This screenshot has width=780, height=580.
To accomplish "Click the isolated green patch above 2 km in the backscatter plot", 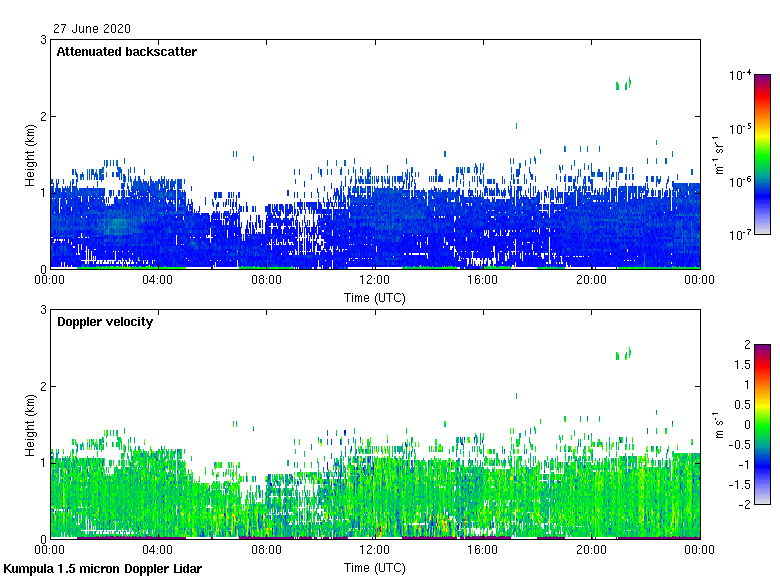I will tap(623, 85).
